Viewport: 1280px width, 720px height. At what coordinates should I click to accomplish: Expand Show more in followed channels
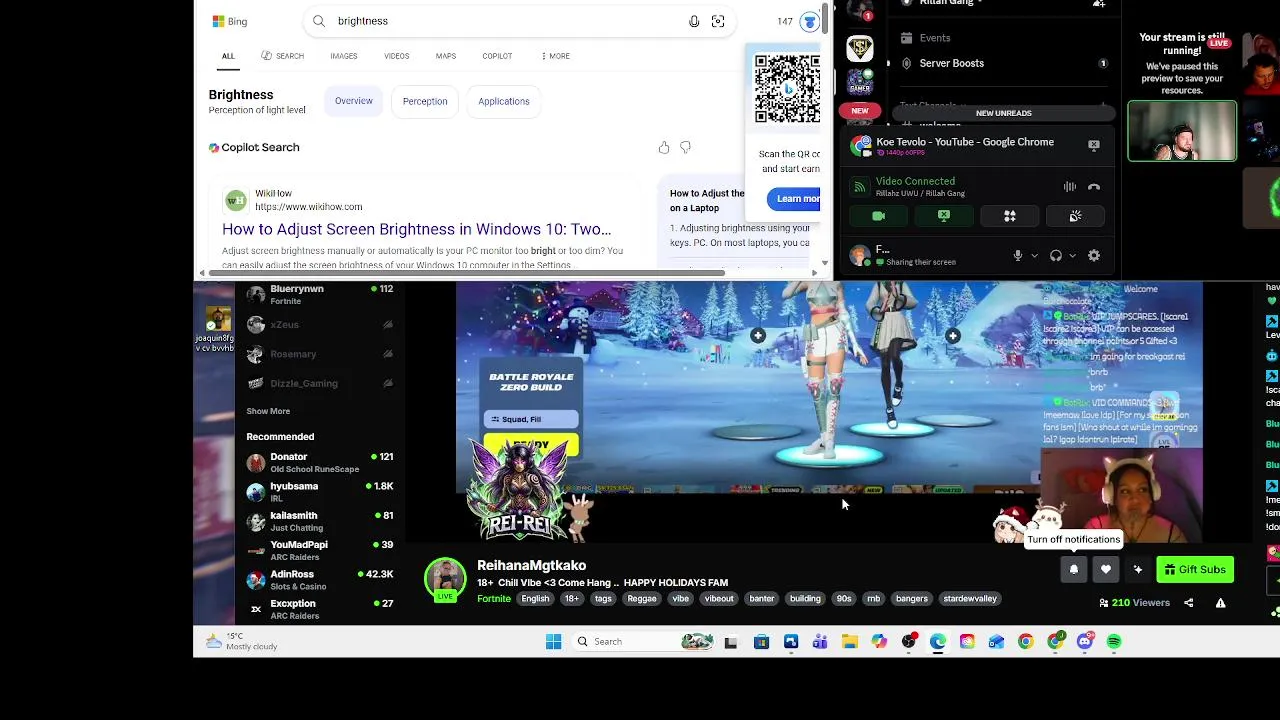pyautogui.click(x=268, y=411)
